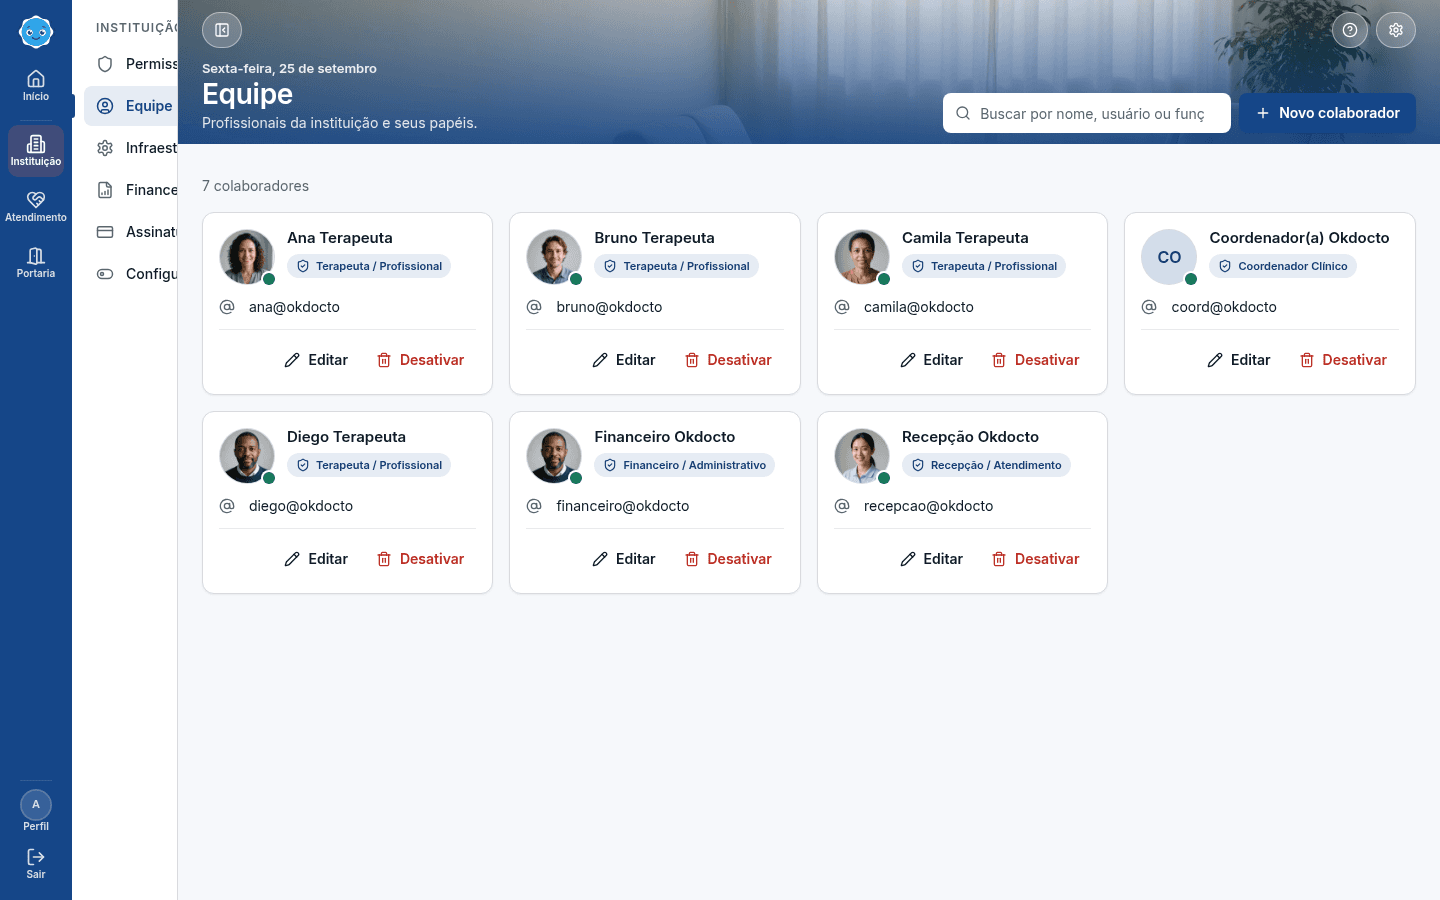Screen dimensions: 1440x900
Task: Open the help question-mark icon
Action: 1350,30
